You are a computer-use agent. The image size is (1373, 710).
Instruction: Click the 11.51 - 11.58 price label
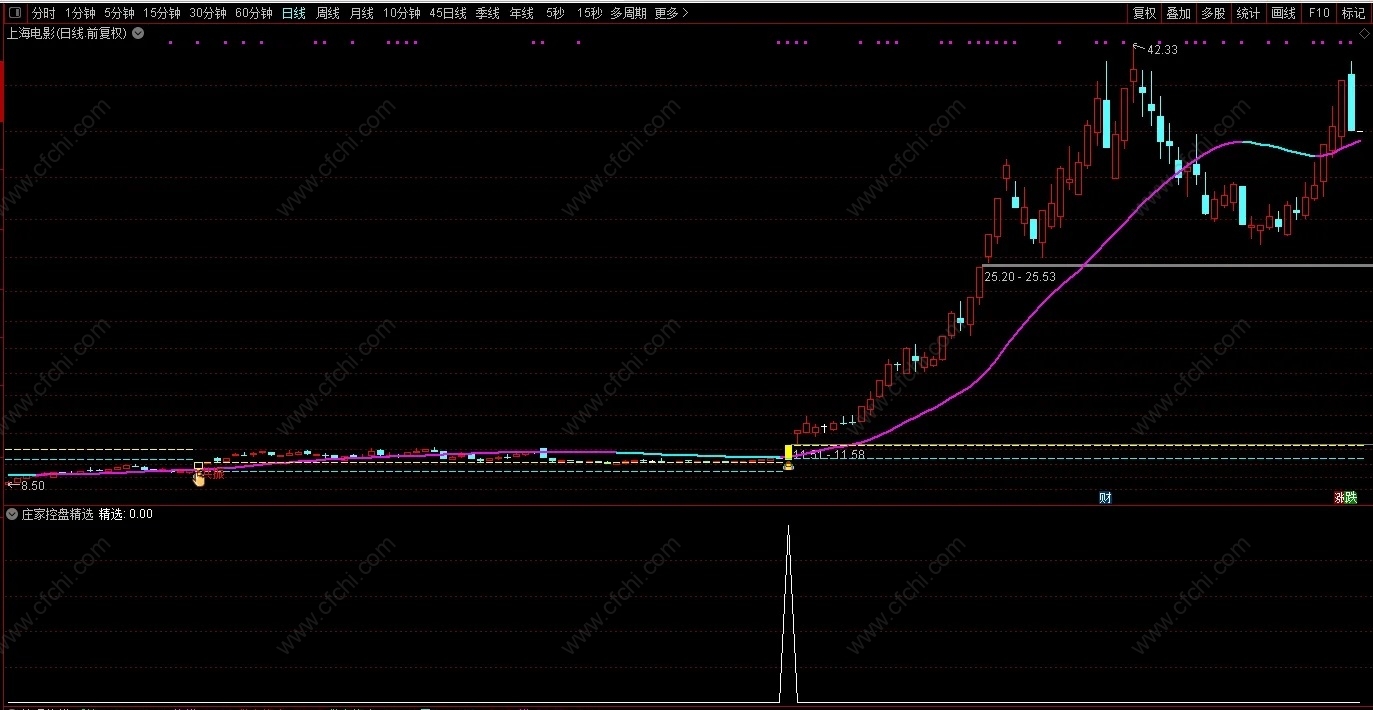829,455
